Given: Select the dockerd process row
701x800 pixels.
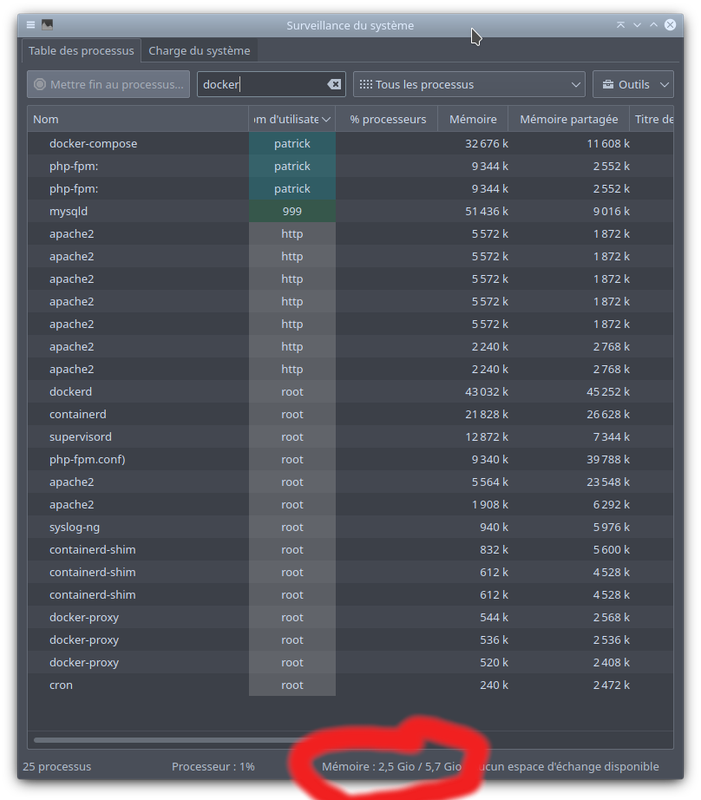Looking at the screenshot, I should (x=350, y=392).
